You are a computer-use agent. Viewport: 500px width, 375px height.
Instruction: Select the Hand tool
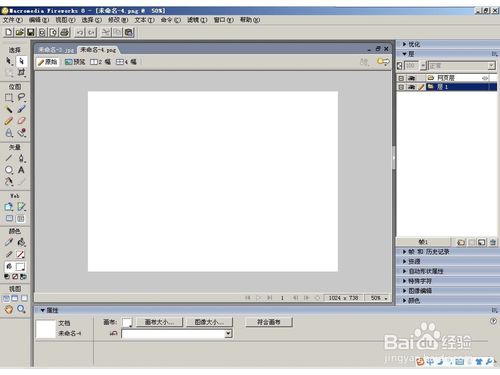[x=9, y=309]
